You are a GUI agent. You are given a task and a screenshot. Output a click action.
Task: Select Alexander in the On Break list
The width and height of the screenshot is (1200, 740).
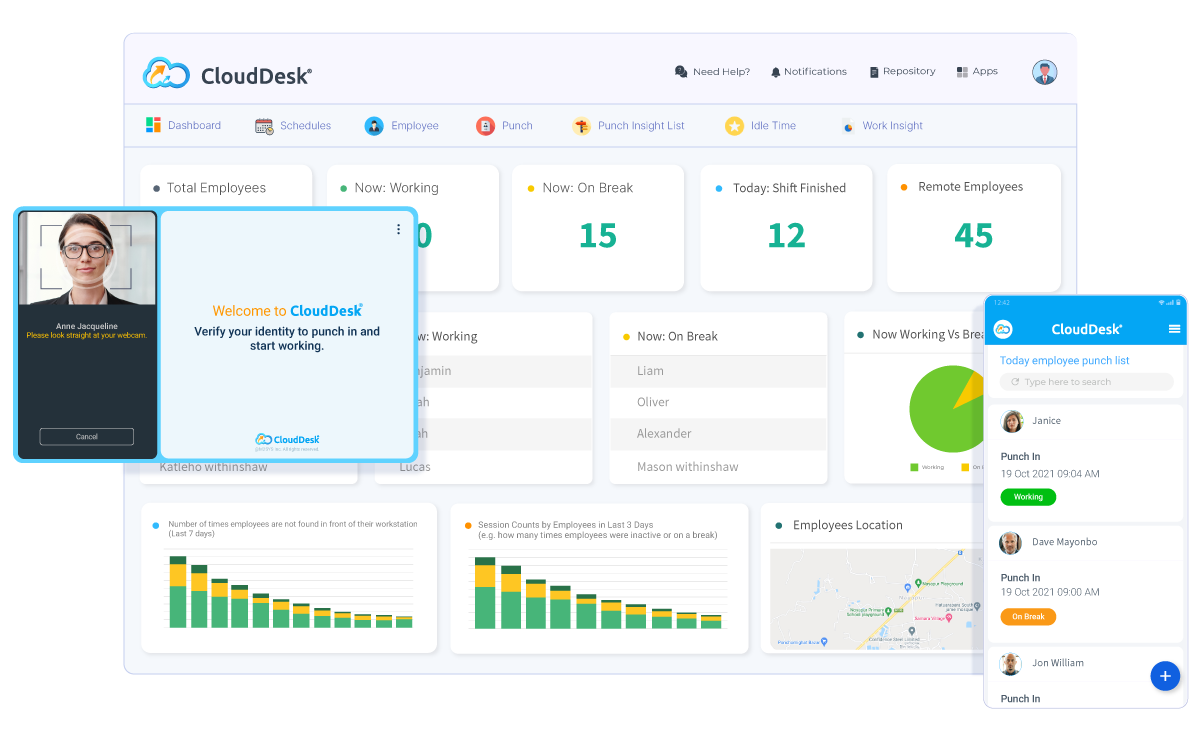pyautogui.click(x=719, y=434)
